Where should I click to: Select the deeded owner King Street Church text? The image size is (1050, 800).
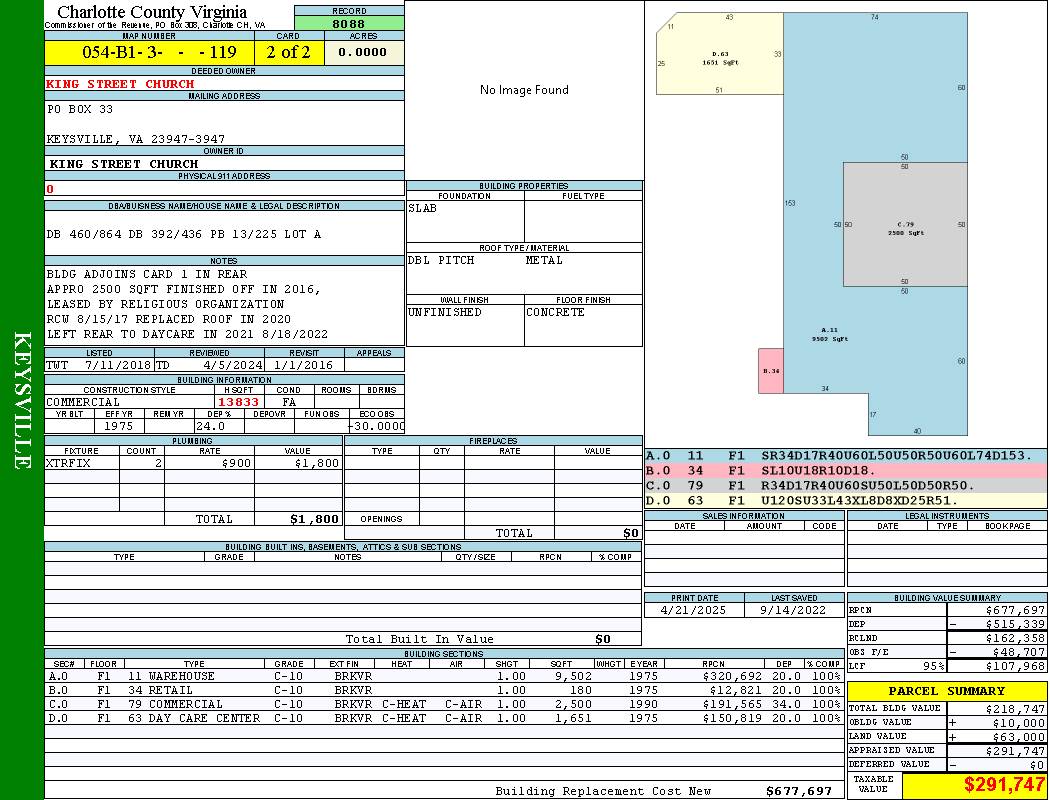point(120,84)
